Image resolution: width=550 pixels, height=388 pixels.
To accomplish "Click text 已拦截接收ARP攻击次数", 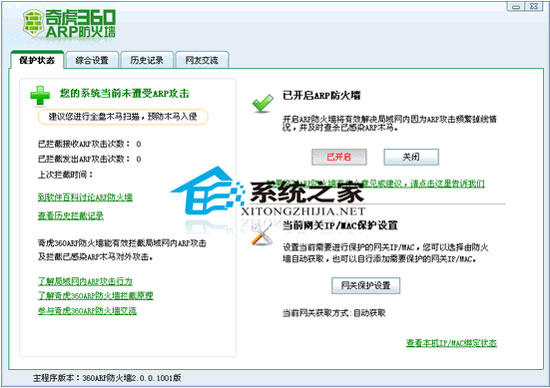I will coord(84,144).
